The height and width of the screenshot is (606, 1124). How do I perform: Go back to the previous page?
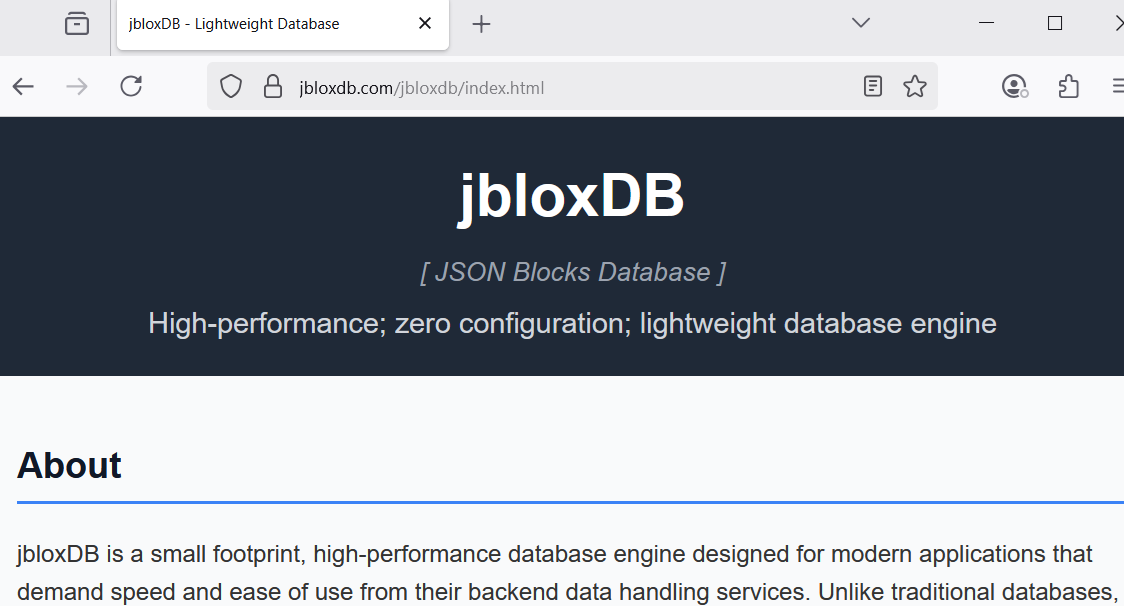pyautogui.click(x=23, y=87)
